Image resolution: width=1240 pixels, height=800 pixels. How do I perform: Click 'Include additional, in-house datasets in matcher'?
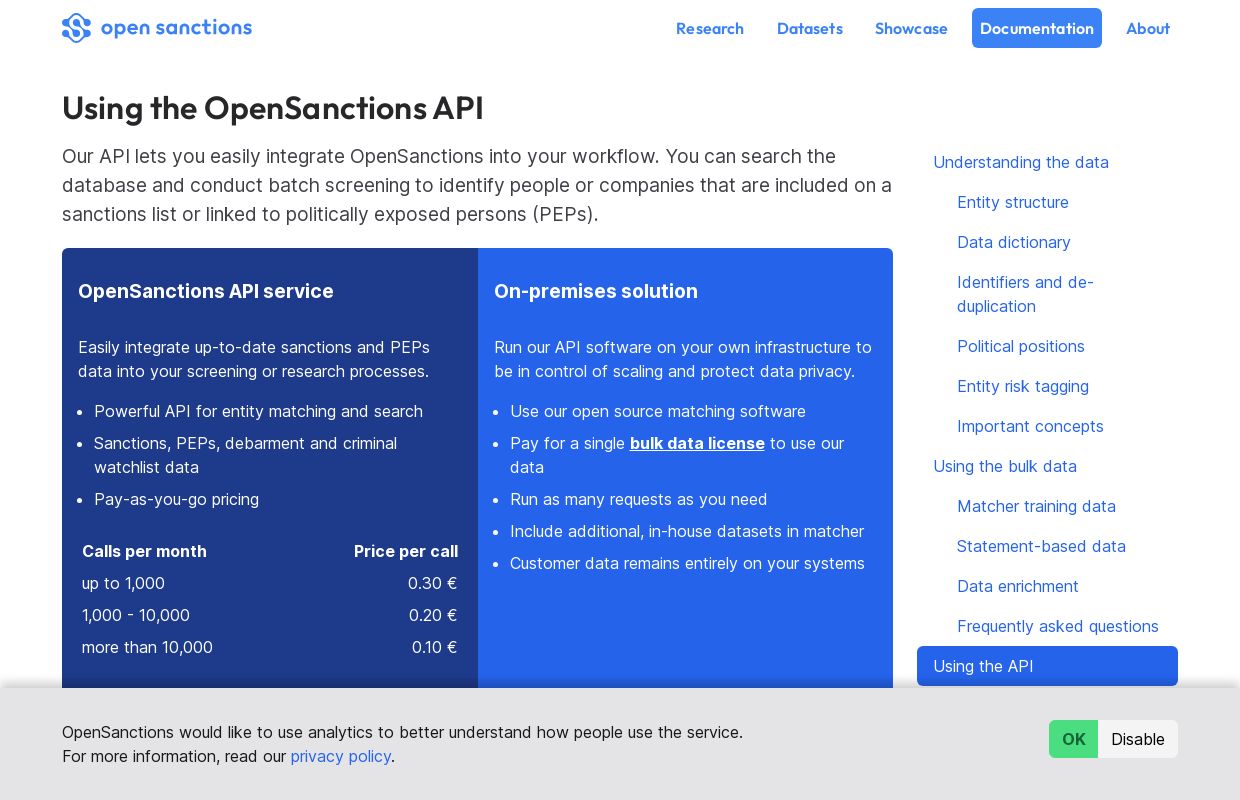click(x=687, y=531)
